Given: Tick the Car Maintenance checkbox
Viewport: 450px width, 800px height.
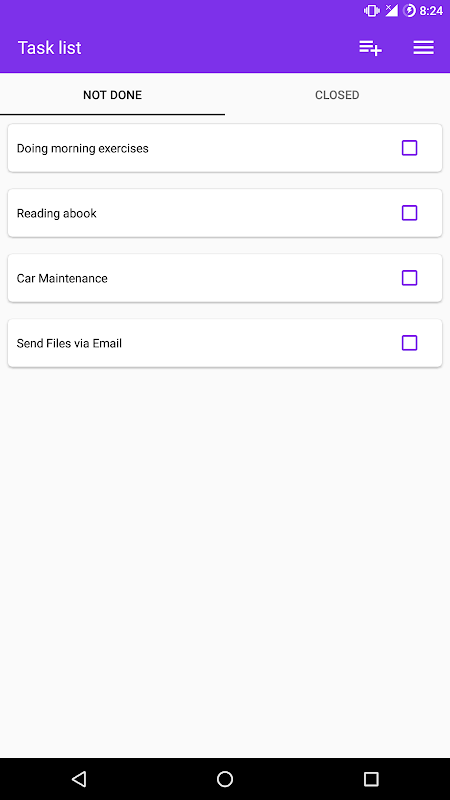Looking at the screenshot, I should click(x=410, y=278).
